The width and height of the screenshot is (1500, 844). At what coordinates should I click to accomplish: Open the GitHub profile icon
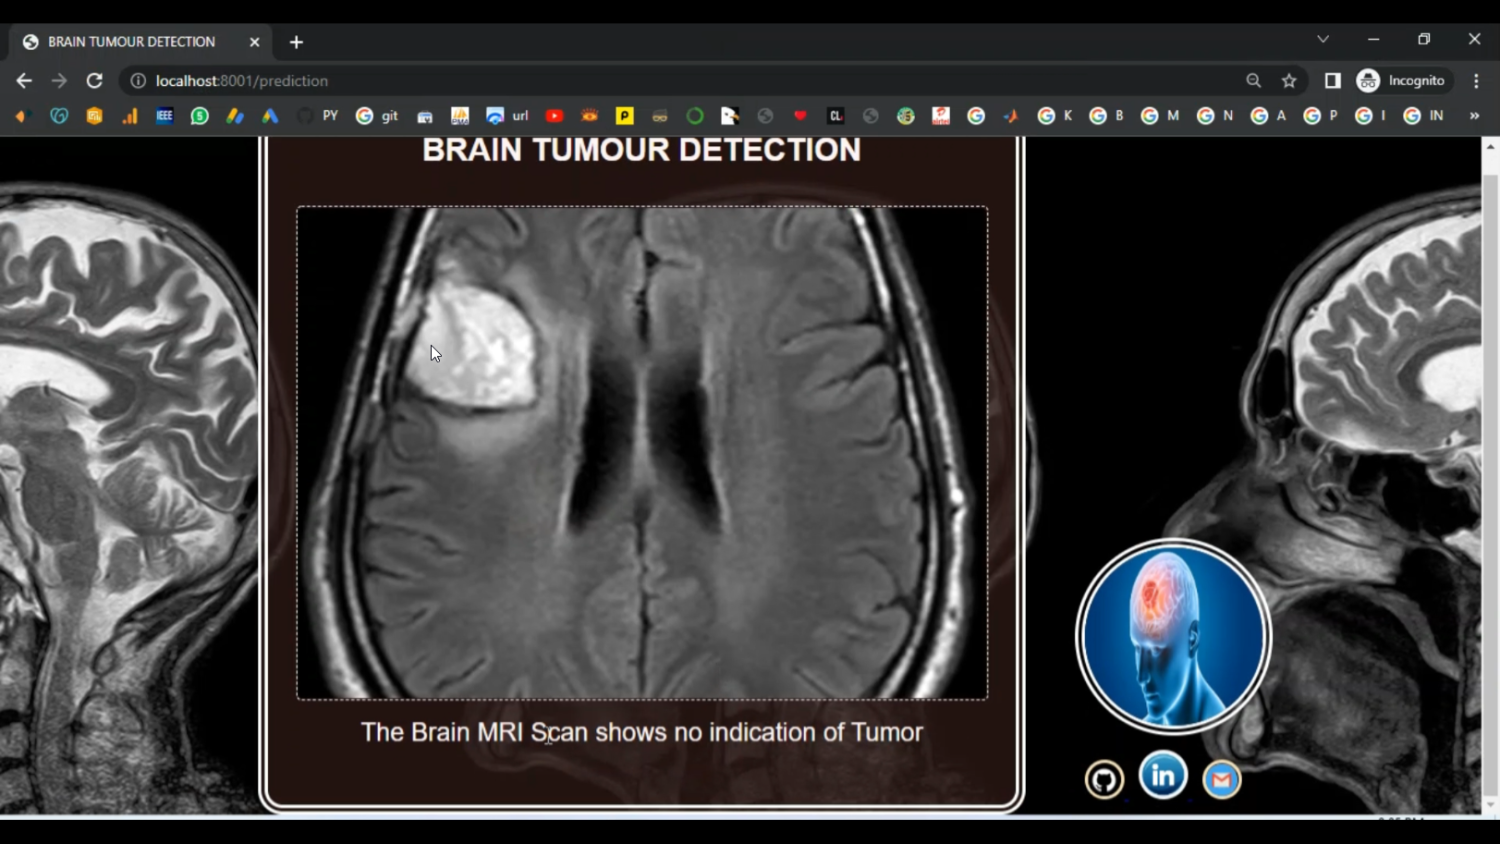click(1104, 779)
